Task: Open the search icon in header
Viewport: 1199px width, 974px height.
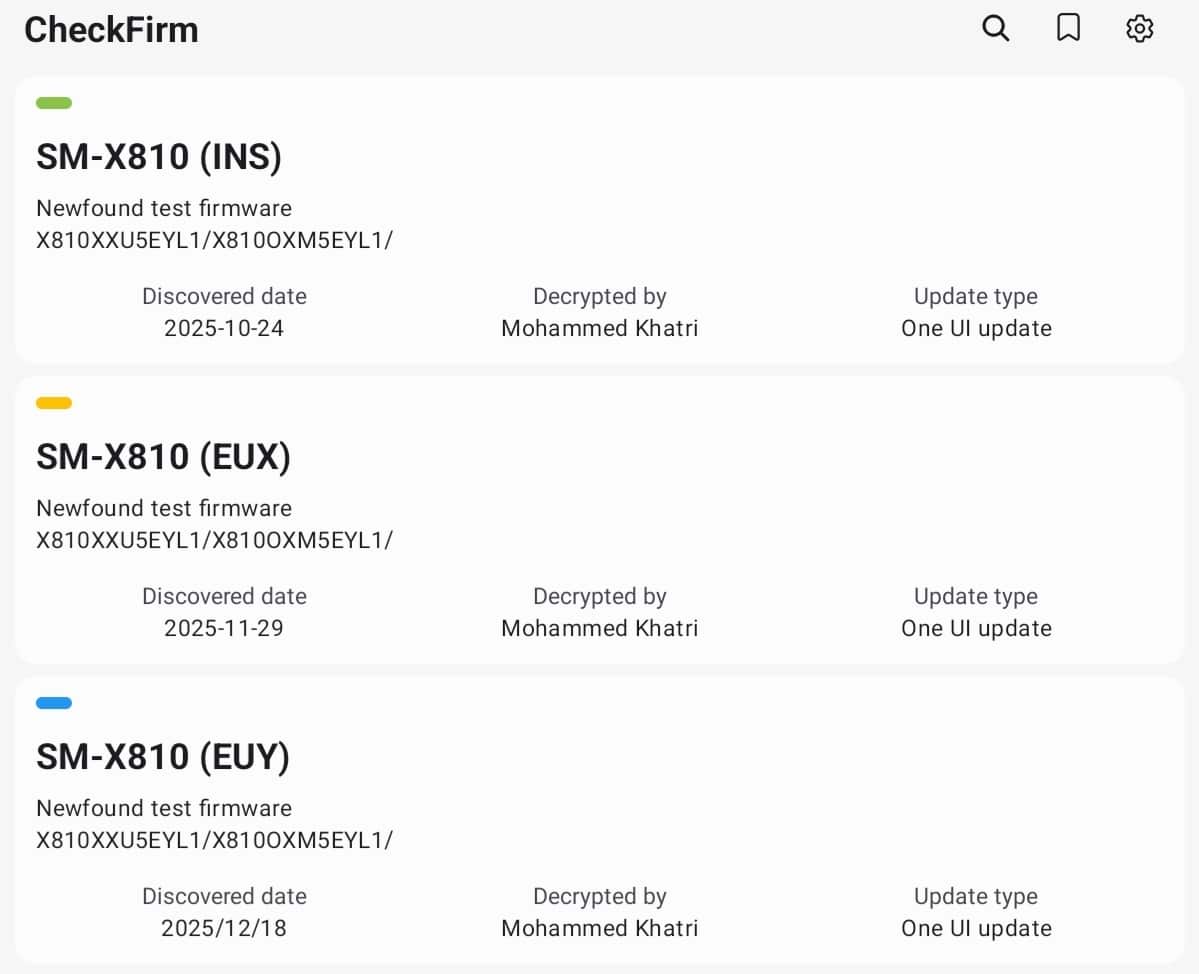Action: [x=996, y=29]
